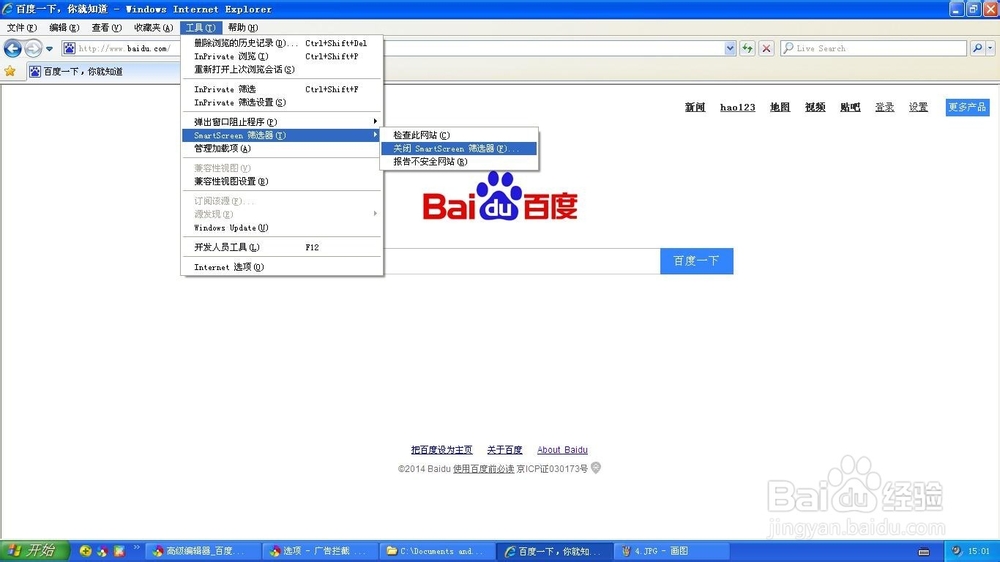The height and width of the screenshot is (562, 1000).
Task: Choose 检查此网站 submenu item
Action: tap(459, 135)
